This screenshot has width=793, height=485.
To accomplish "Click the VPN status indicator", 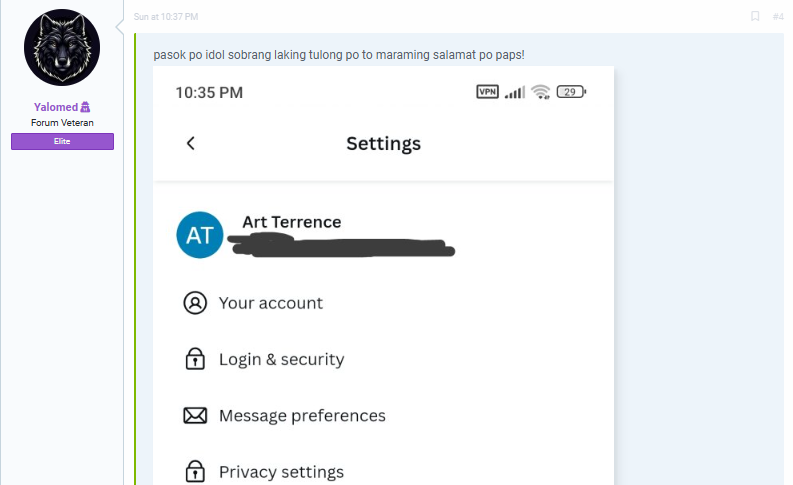I will coord(488,92).
